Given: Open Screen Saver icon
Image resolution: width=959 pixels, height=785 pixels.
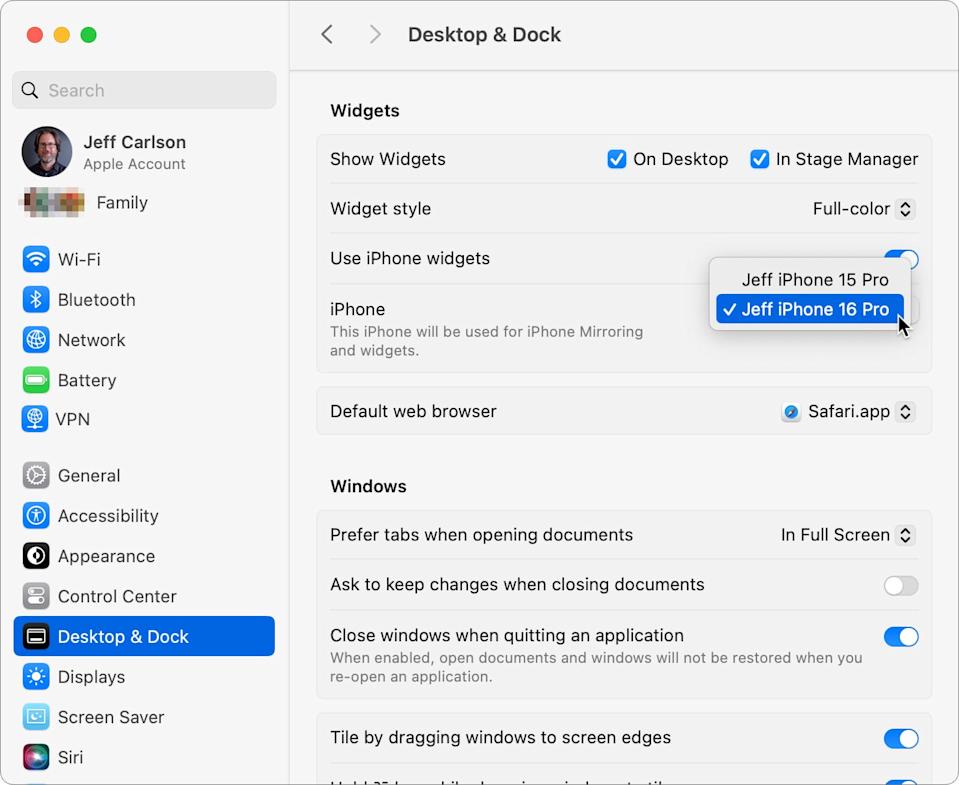Looking at the screenshot, I should point(36,717).
